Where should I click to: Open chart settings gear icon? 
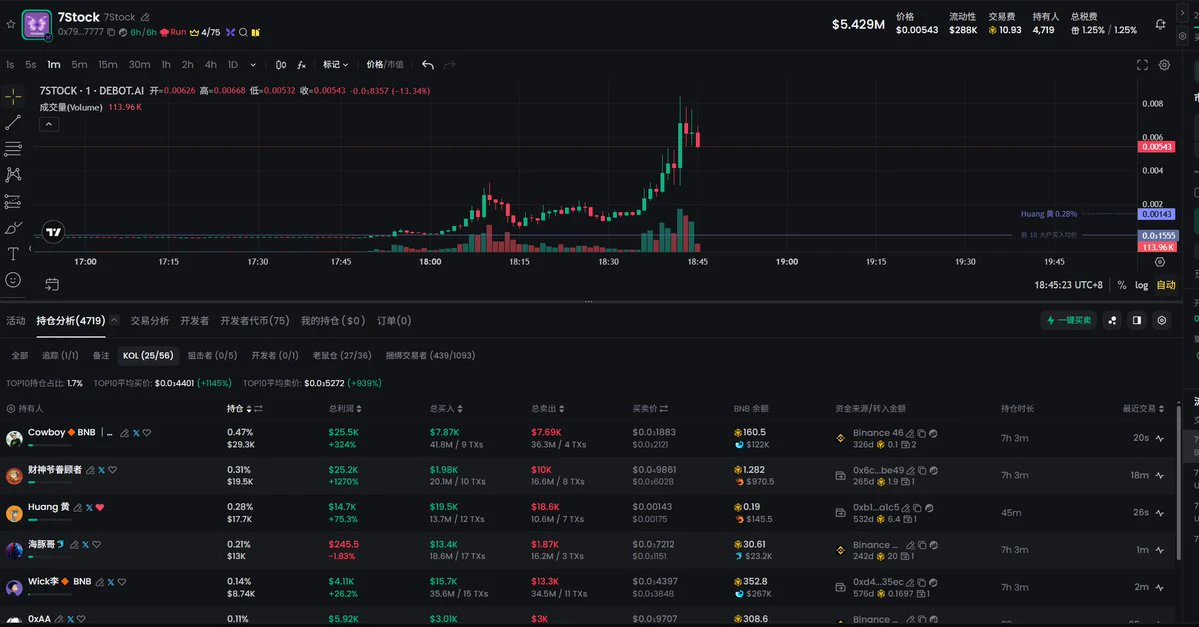(1164, 65)
